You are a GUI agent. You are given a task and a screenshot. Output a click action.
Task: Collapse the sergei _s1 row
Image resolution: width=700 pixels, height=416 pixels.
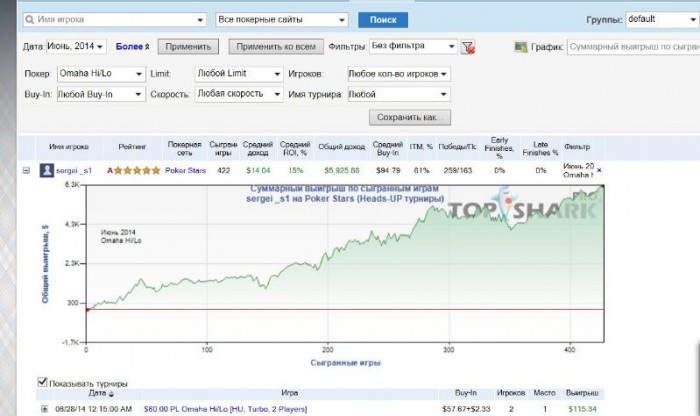point(26,171)
